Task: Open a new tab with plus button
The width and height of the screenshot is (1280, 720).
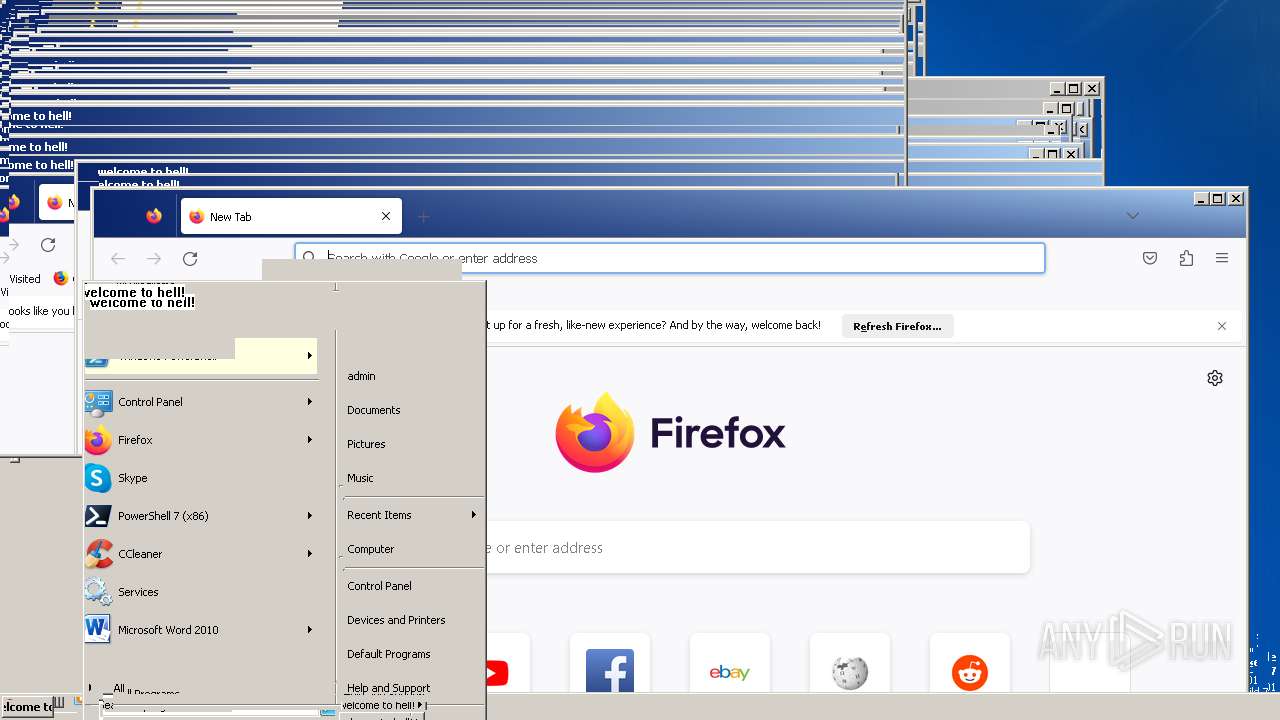Action: click(423, 216)
